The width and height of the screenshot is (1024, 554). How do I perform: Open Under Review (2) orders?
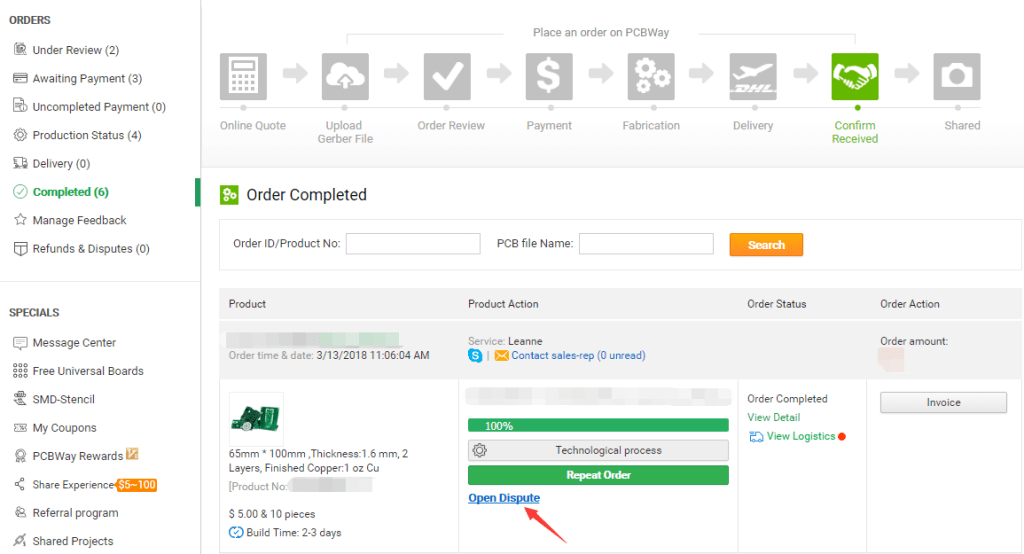(x=75, y=50)
